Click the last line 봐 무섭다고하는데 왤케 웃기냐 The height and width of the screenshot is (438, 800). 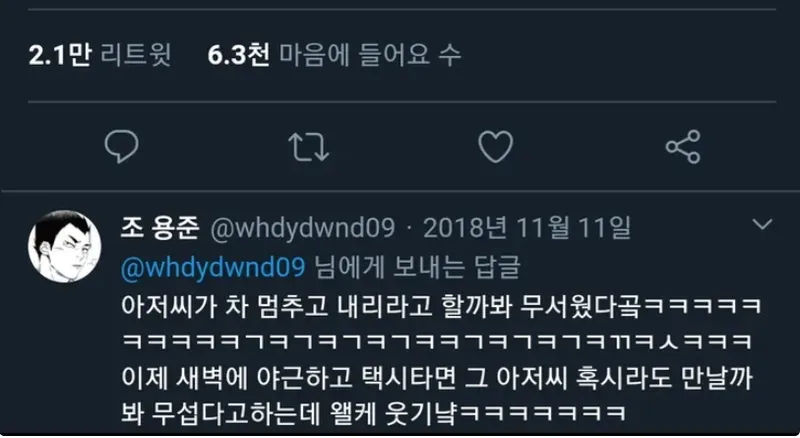pos(373,413)
